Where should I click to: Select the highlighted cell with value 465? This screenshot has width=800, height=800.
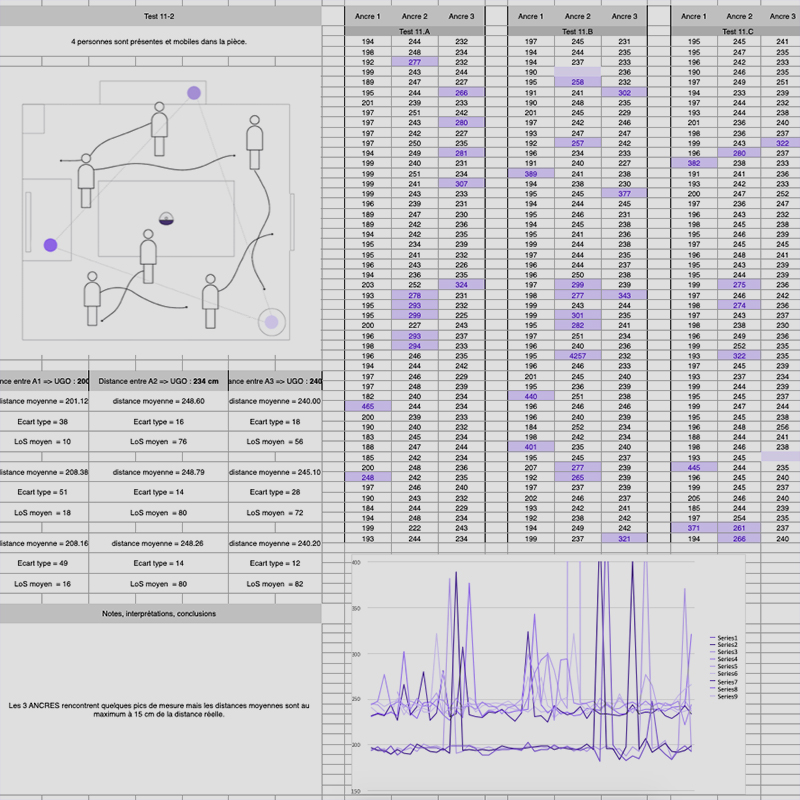point(368,407)
